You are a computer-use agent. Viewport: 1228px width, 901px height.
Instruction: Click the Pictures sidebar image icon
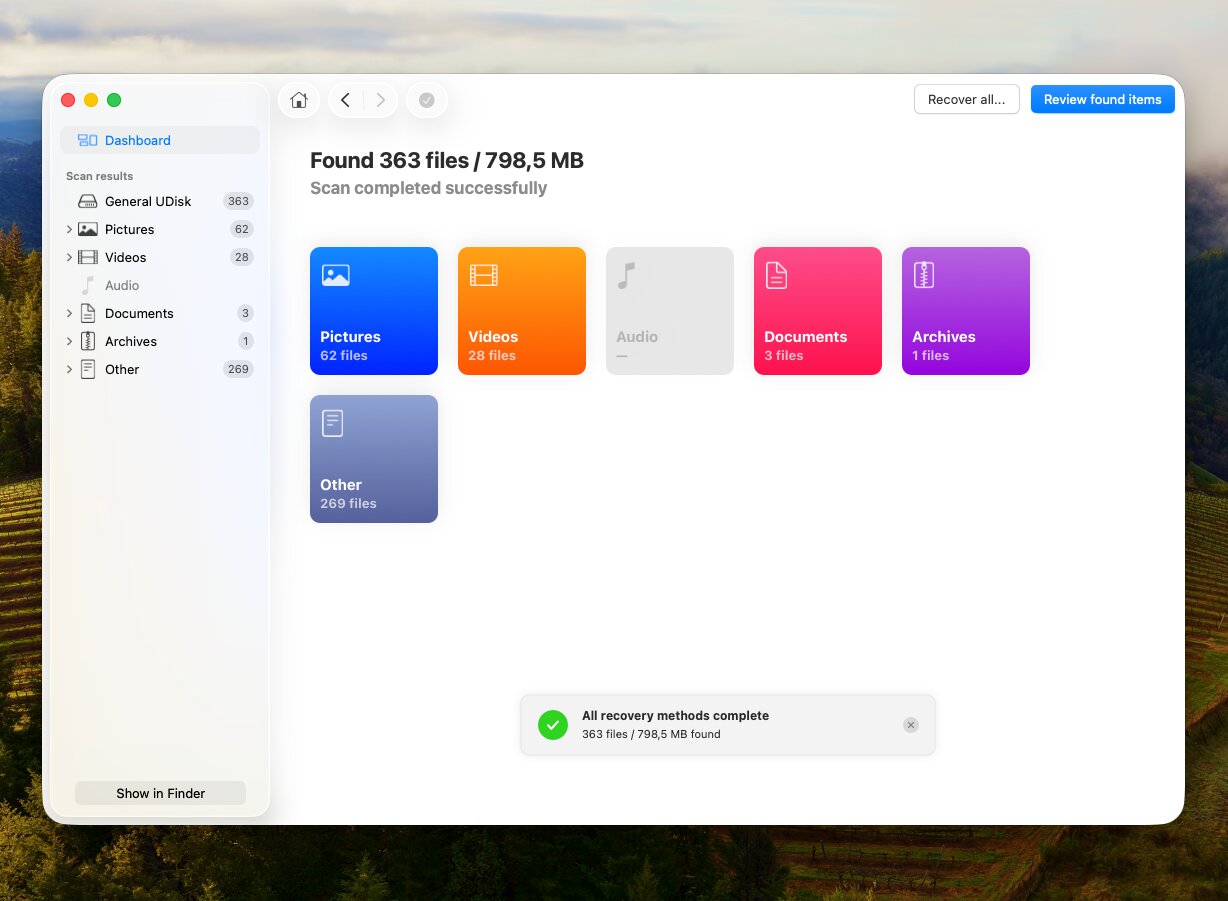pyautogui.click(x=88, y=229)
